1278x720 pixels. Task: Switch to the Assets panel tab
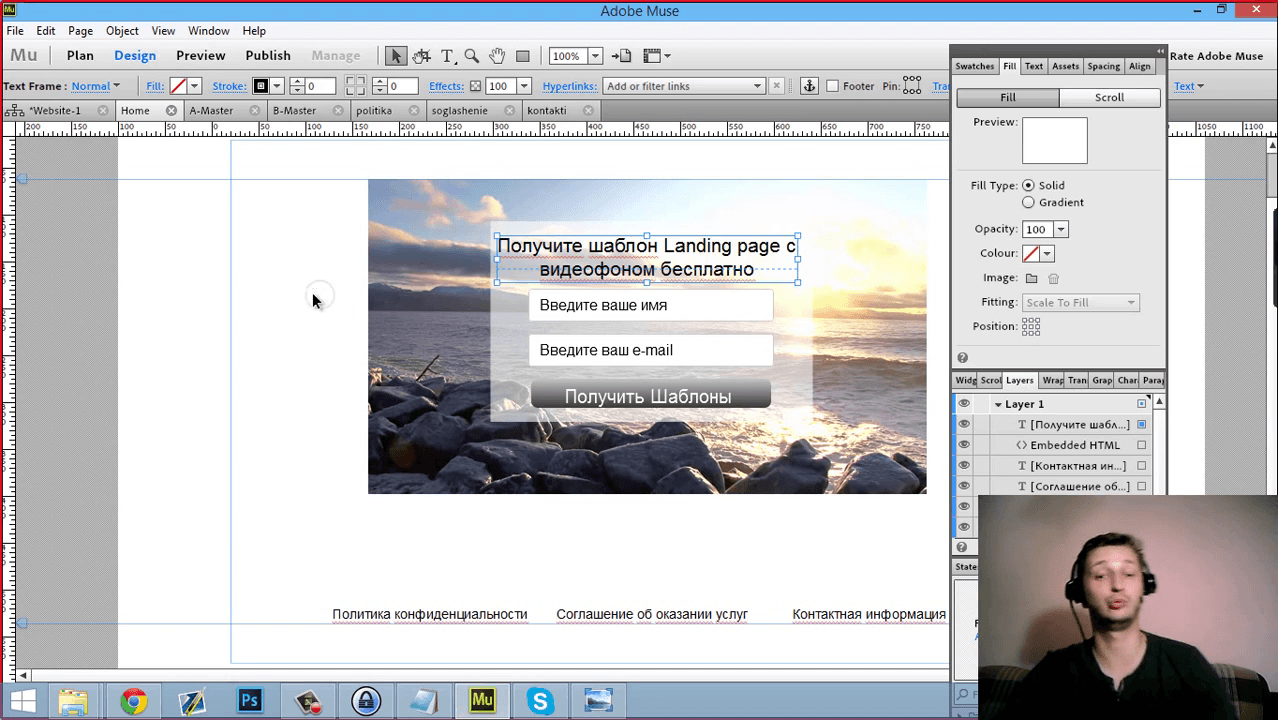tap(1065, 67)
